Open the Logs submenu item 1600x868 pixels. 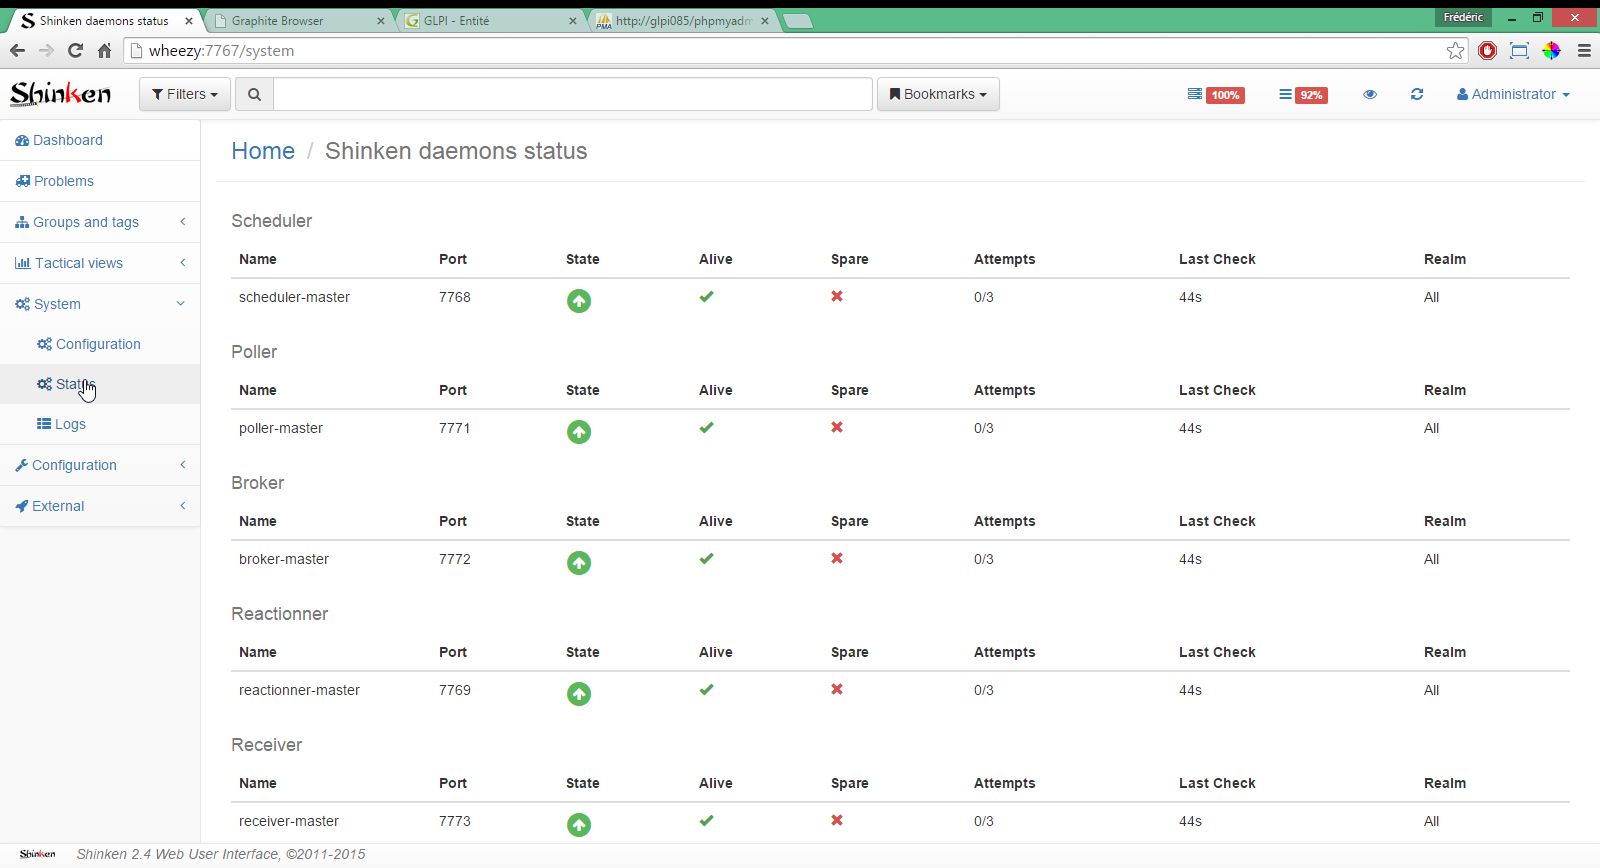pos(100,424)
